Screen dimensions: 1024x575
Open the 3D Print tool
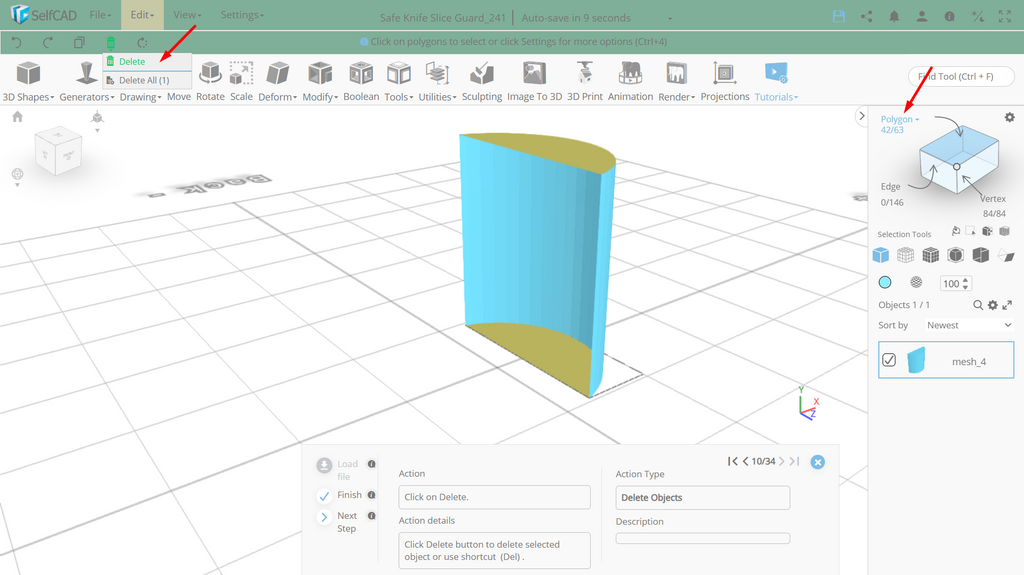click(x=584, y=82)
